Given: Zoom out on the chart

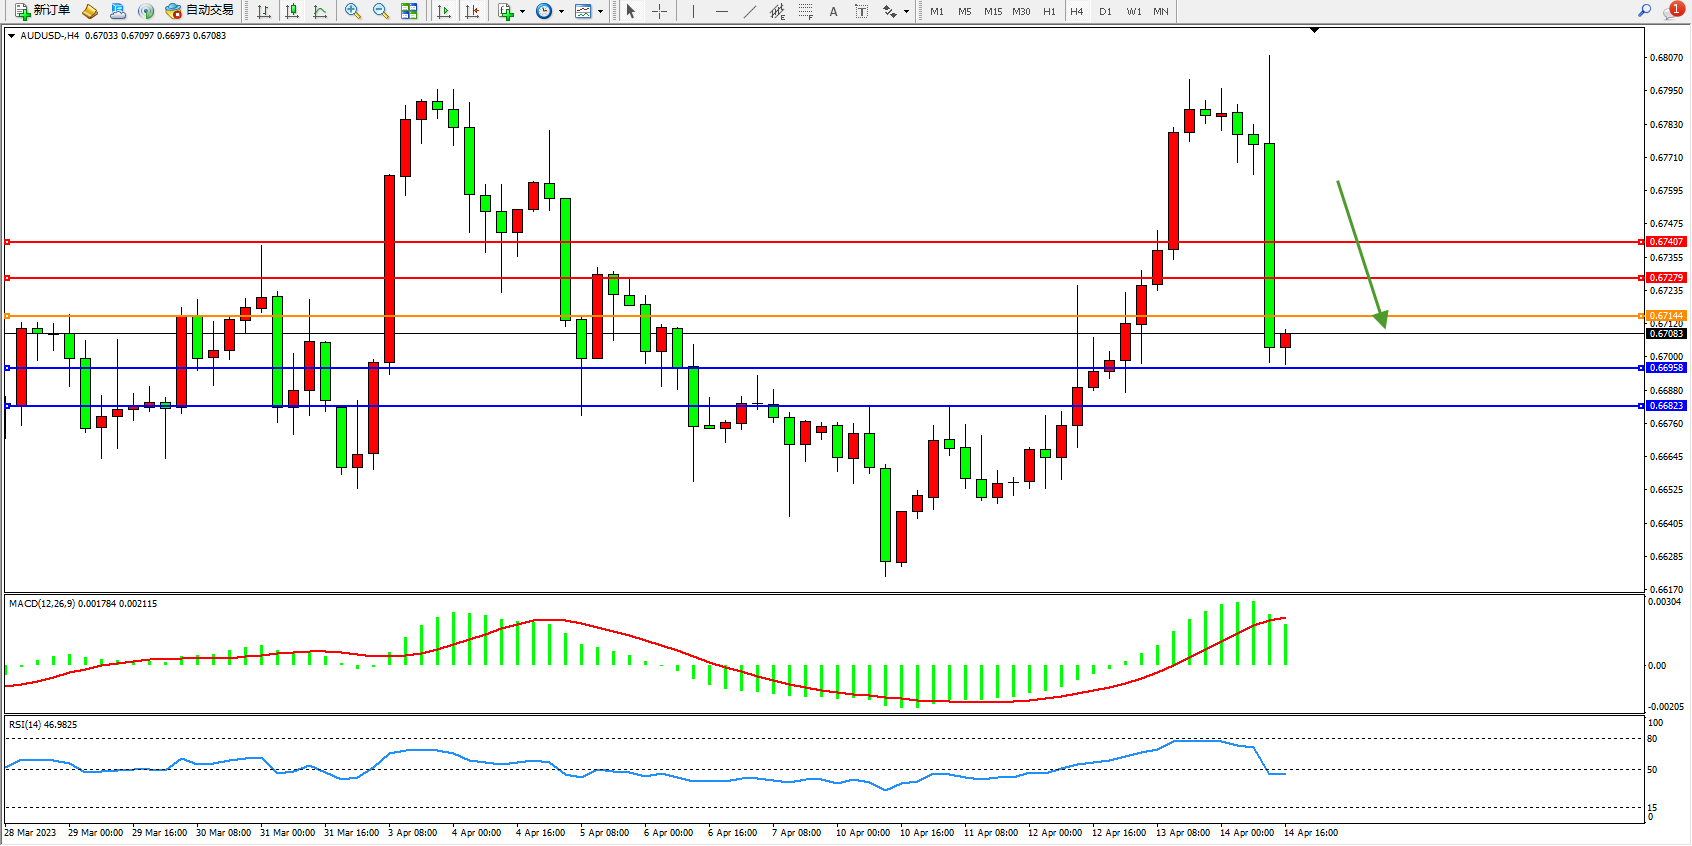Looking at the screenshot, I should tap(381, 11).
